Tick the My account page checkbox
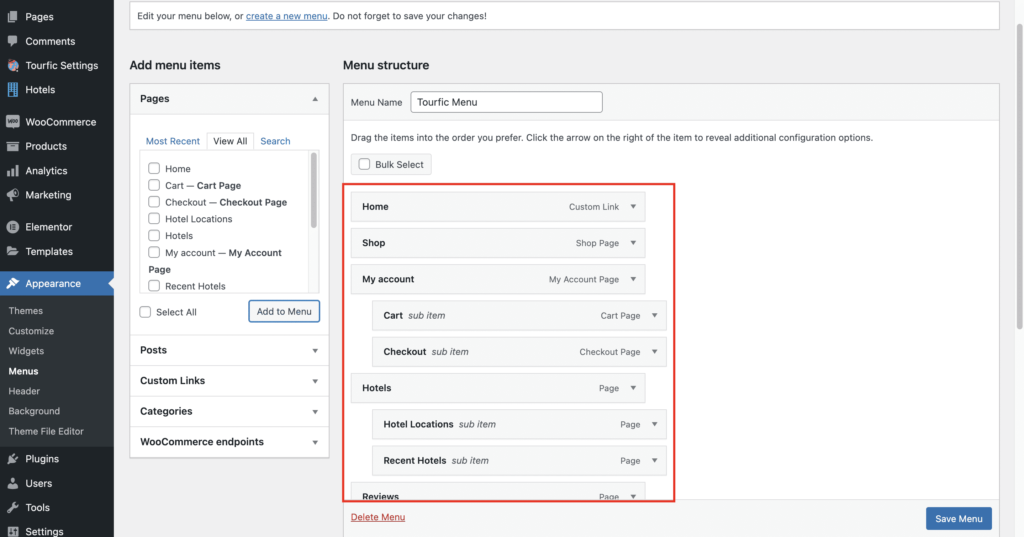This screenshot has width=1024, height=537. click(x=154, y=252)
